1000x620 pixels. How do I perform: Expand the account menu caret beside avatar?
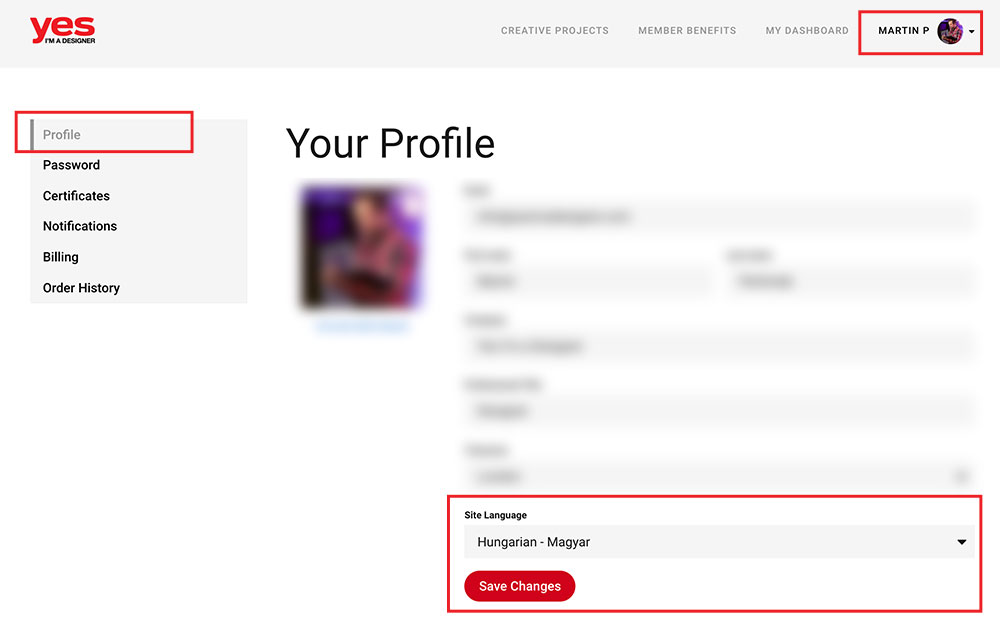click(x=972, y=32)
